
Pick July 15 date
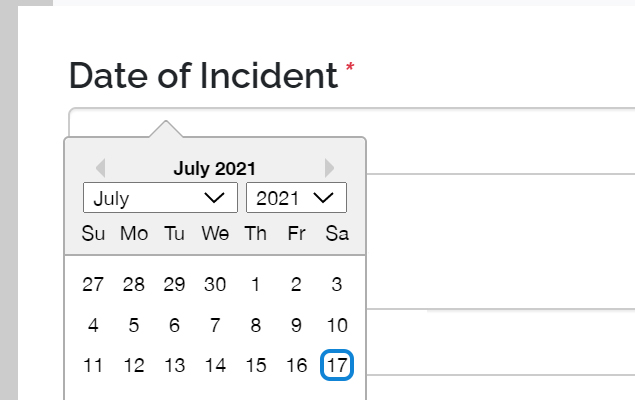pyautogui.click(x=256, y=365)
